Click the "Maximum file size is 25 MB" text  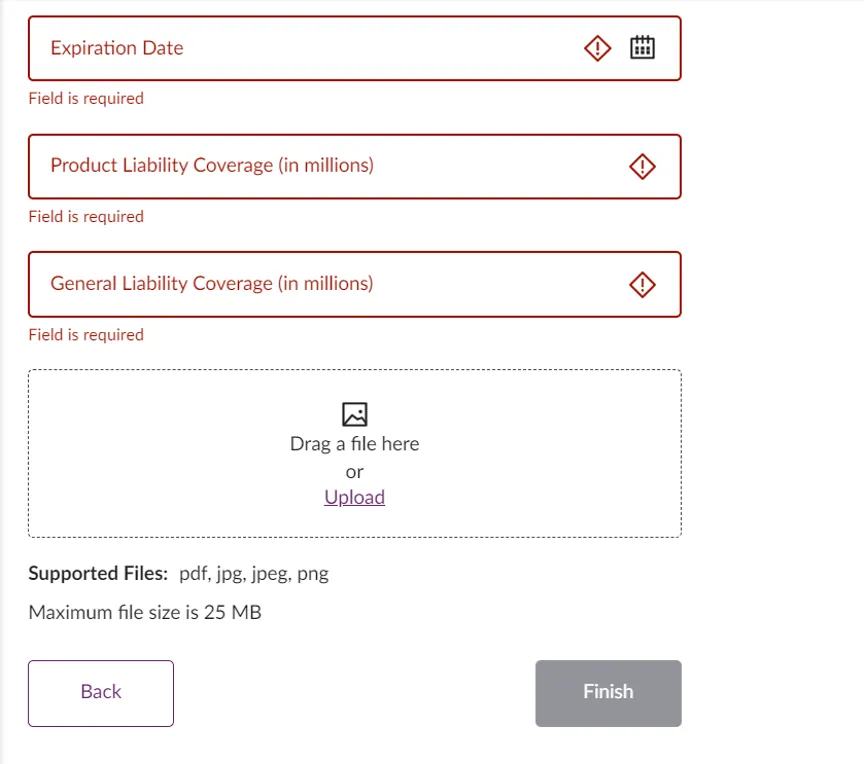pos(145,612)
